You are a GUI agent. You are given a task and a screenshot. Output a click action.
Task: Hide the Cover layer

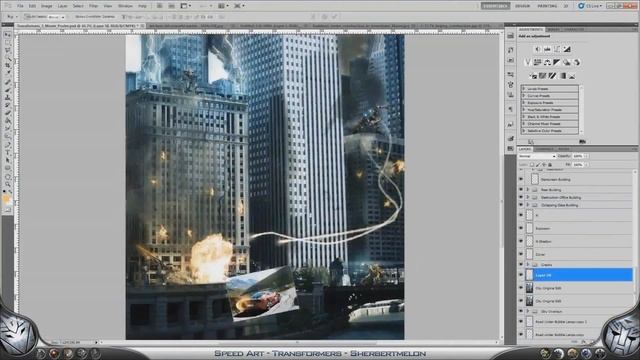point(521,254)
